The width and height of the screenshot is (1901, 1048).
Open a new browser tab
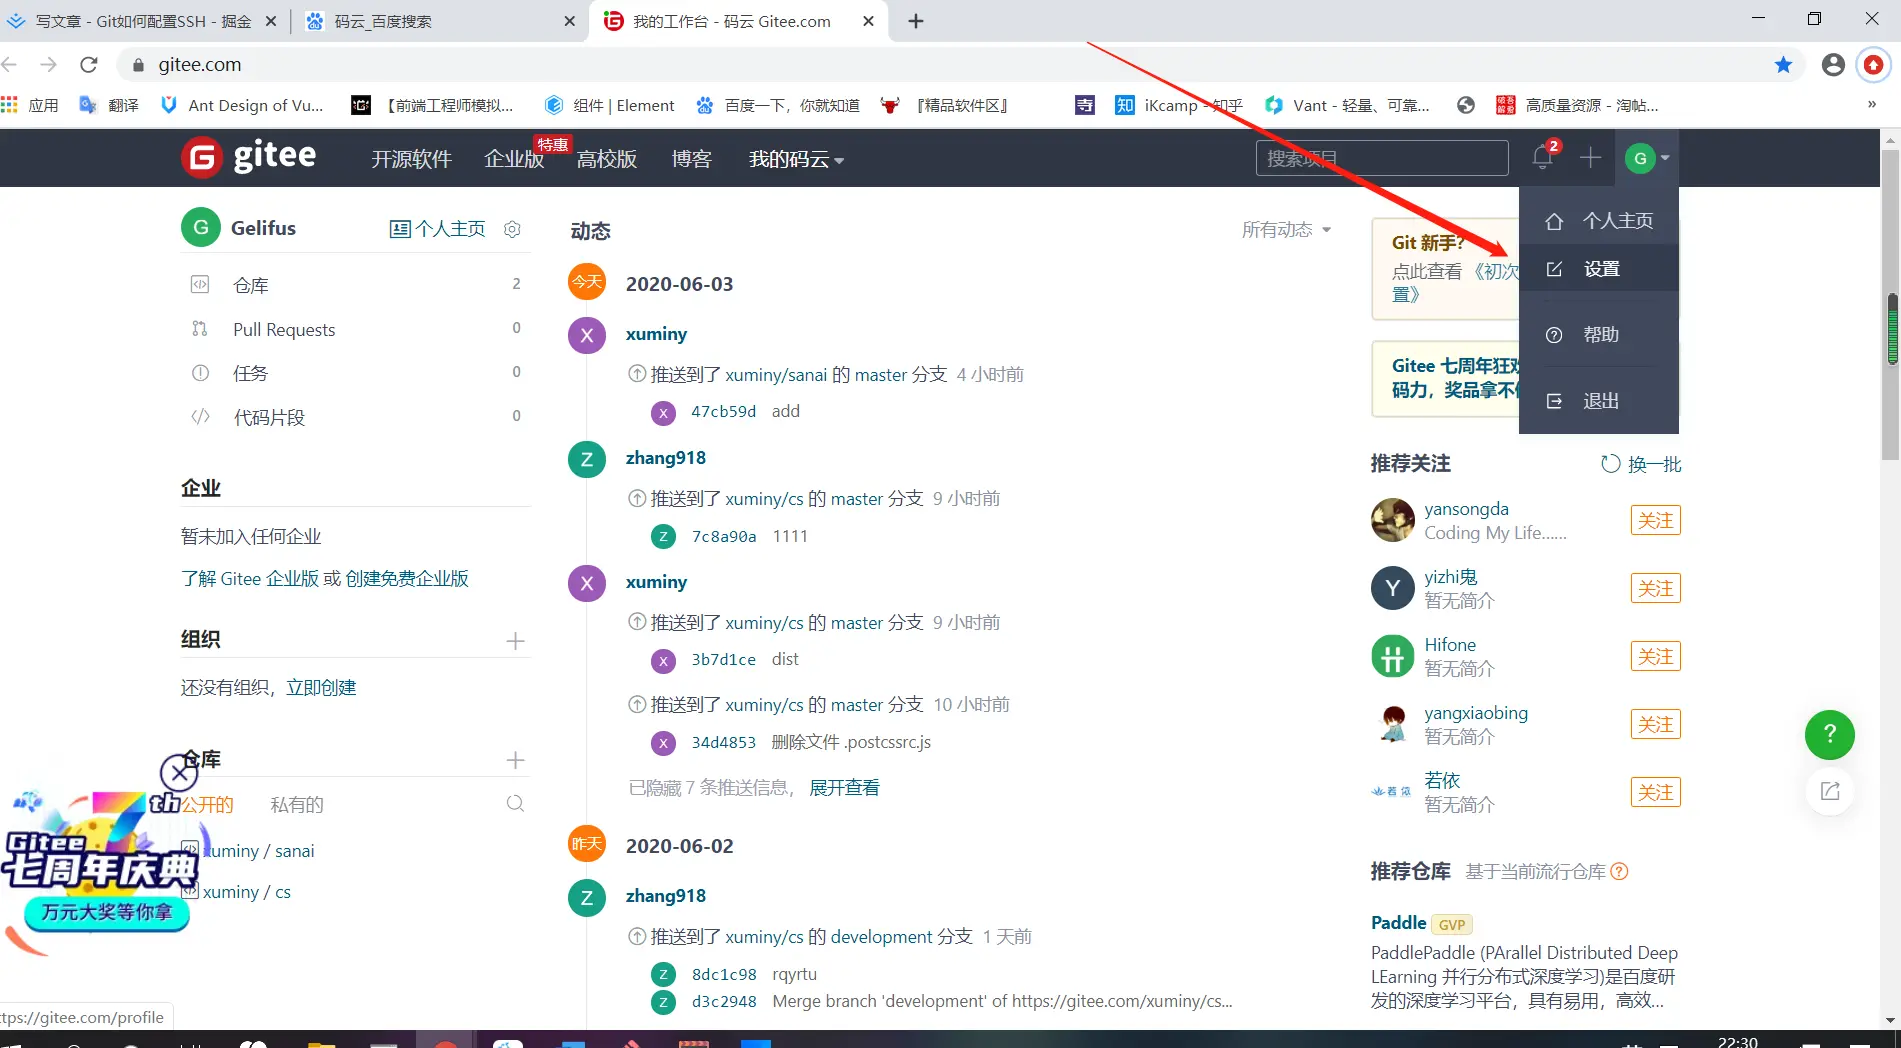[x=916, y=21]
